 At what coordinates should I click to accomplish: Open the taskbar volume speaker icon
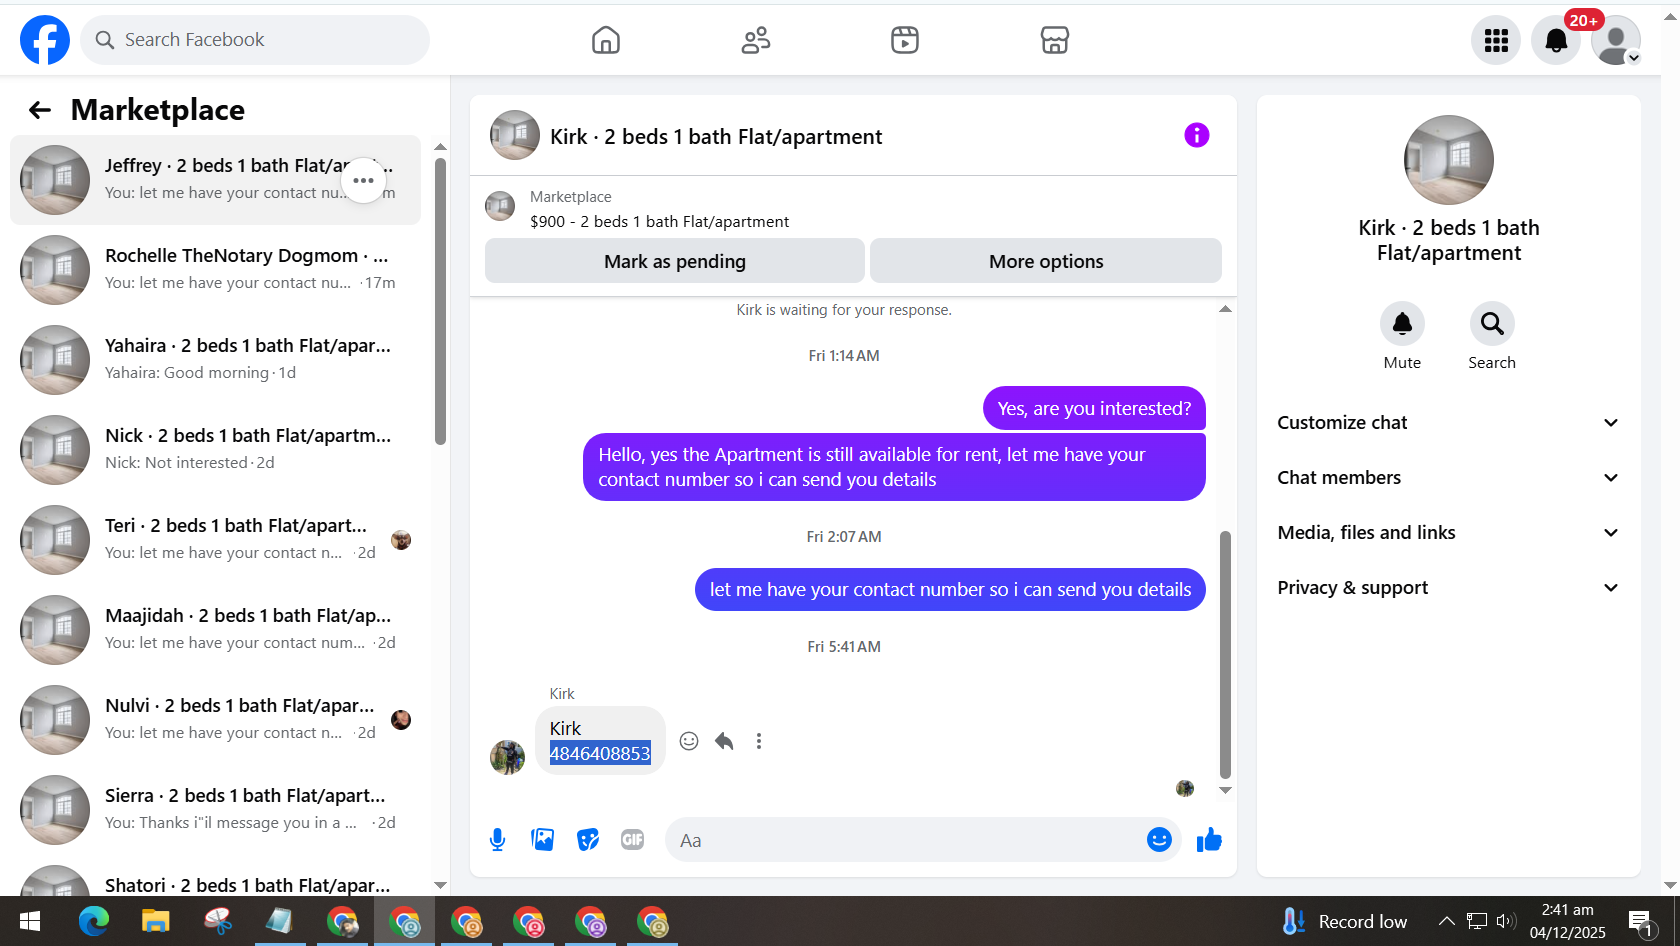point(1506,921)
